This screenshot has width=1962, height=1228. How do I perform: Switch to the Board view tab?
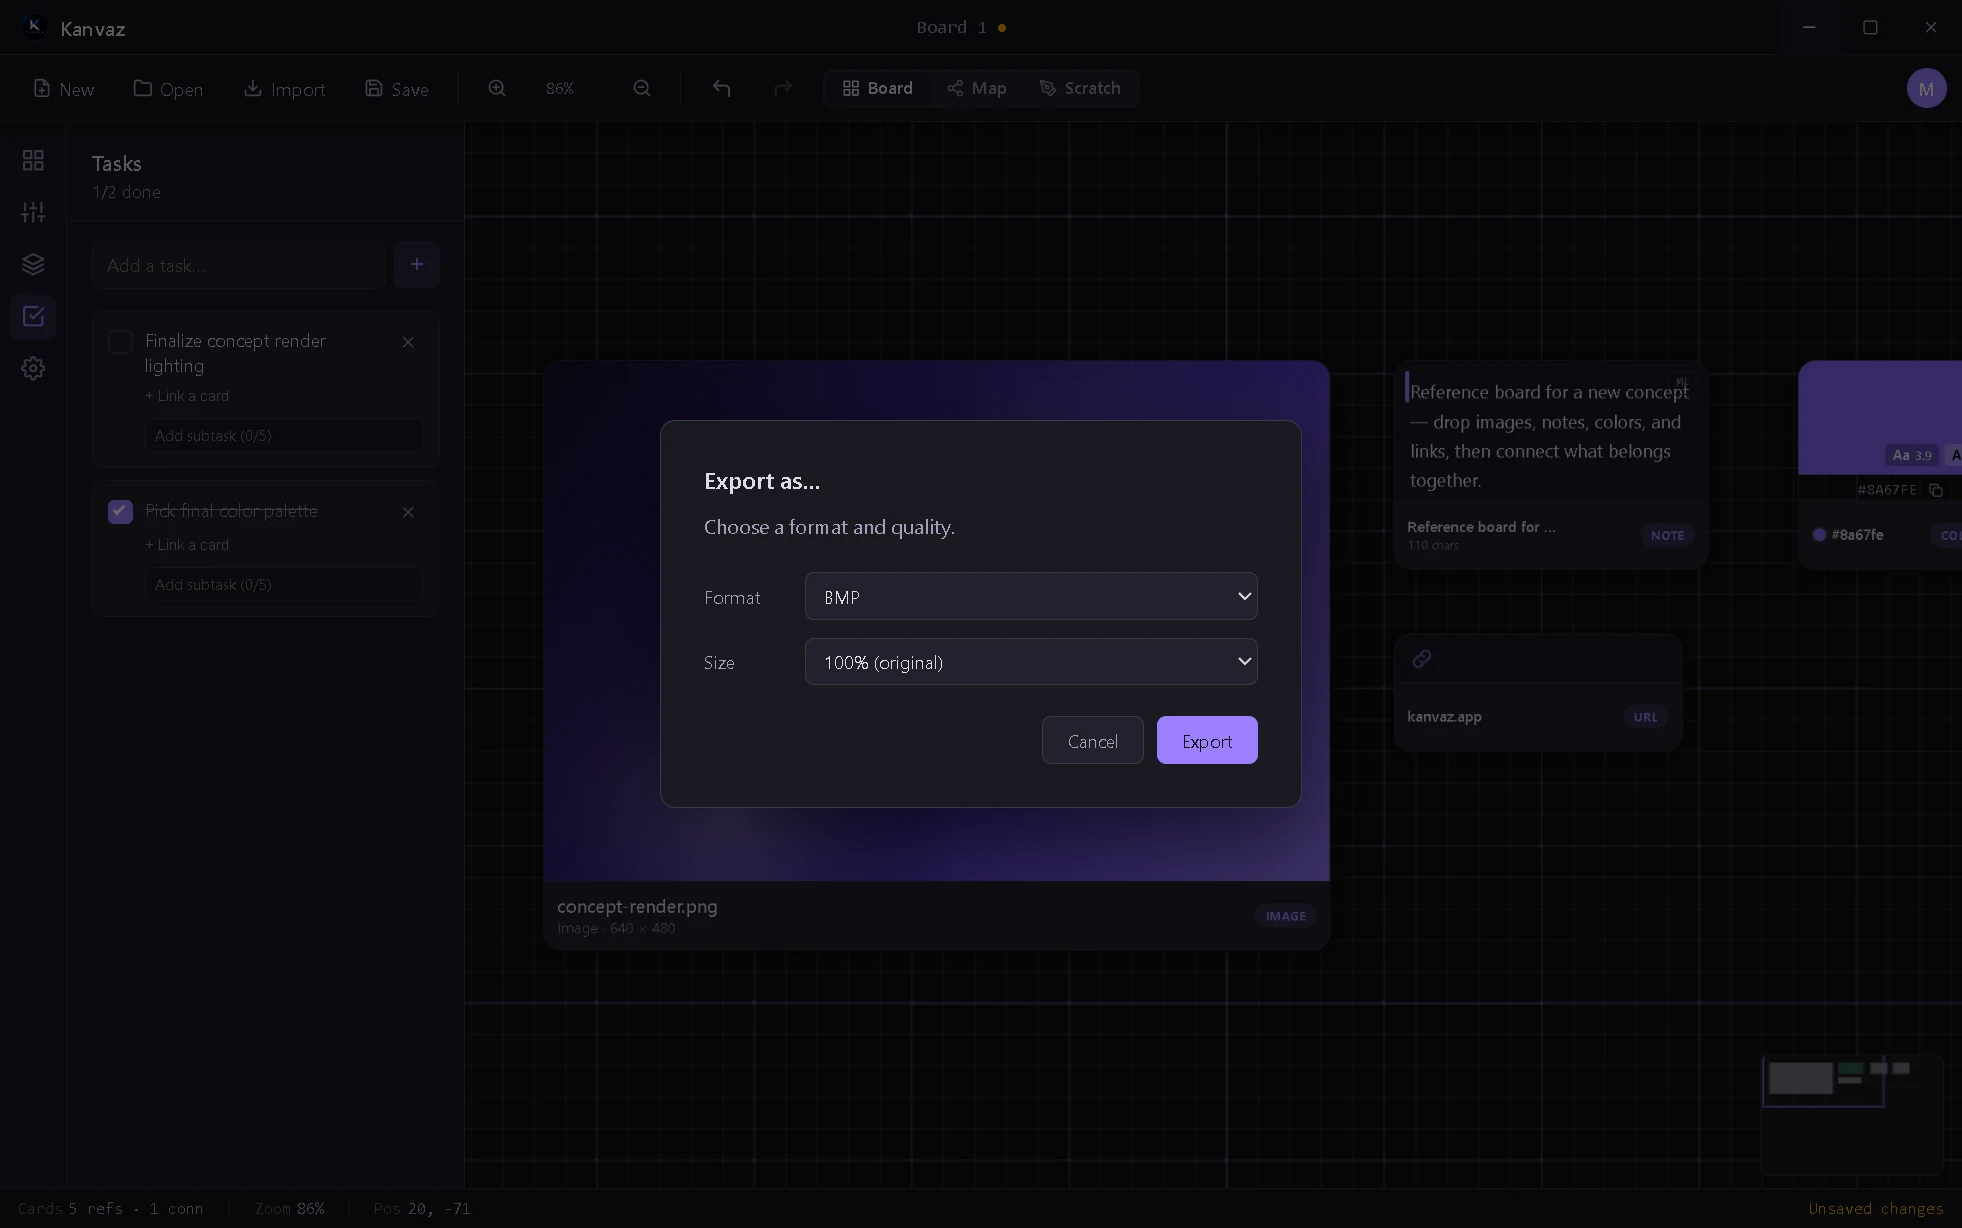coord(877,88)
